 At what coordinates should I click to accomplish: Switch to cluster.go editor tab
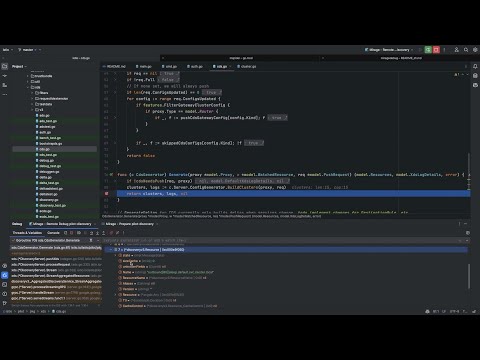point(247,66)
